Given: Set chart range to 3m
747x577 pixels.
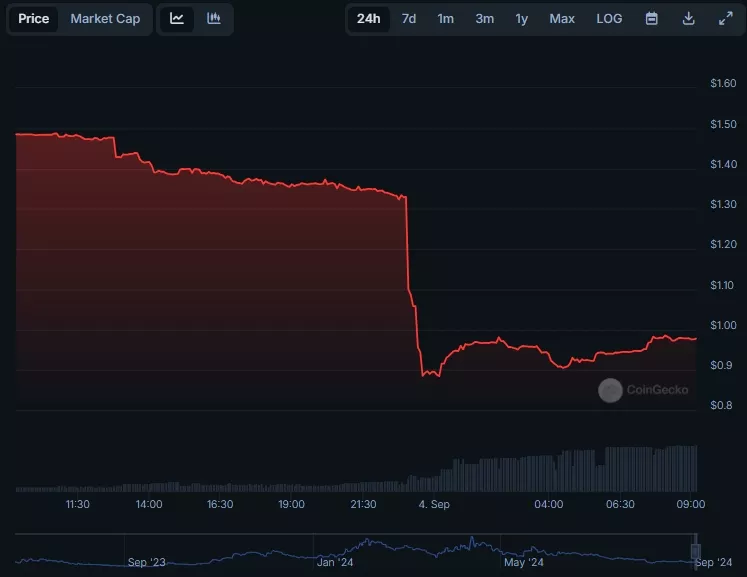Looking at the screenshot, I should 484,19.
